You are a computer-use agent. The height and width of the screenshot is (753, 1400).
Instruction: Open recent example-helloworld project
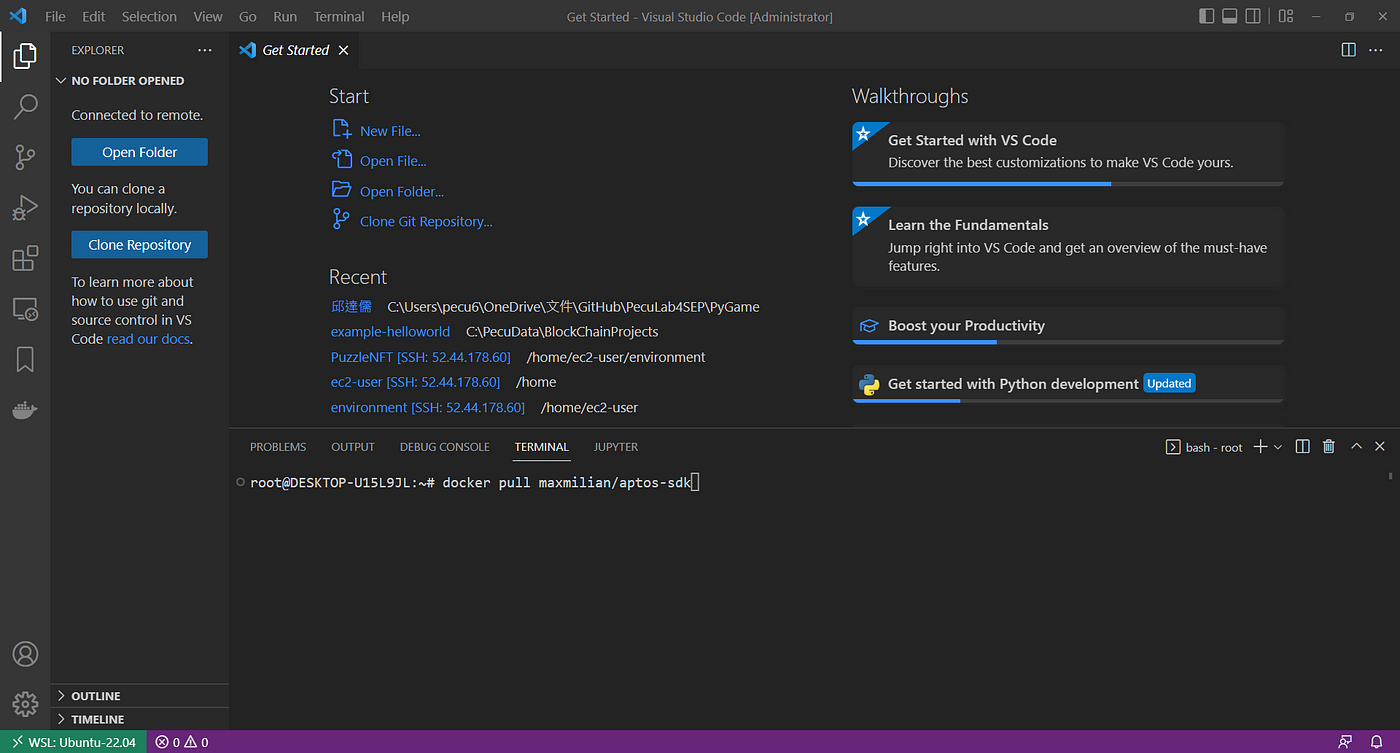tap(390, 332)
